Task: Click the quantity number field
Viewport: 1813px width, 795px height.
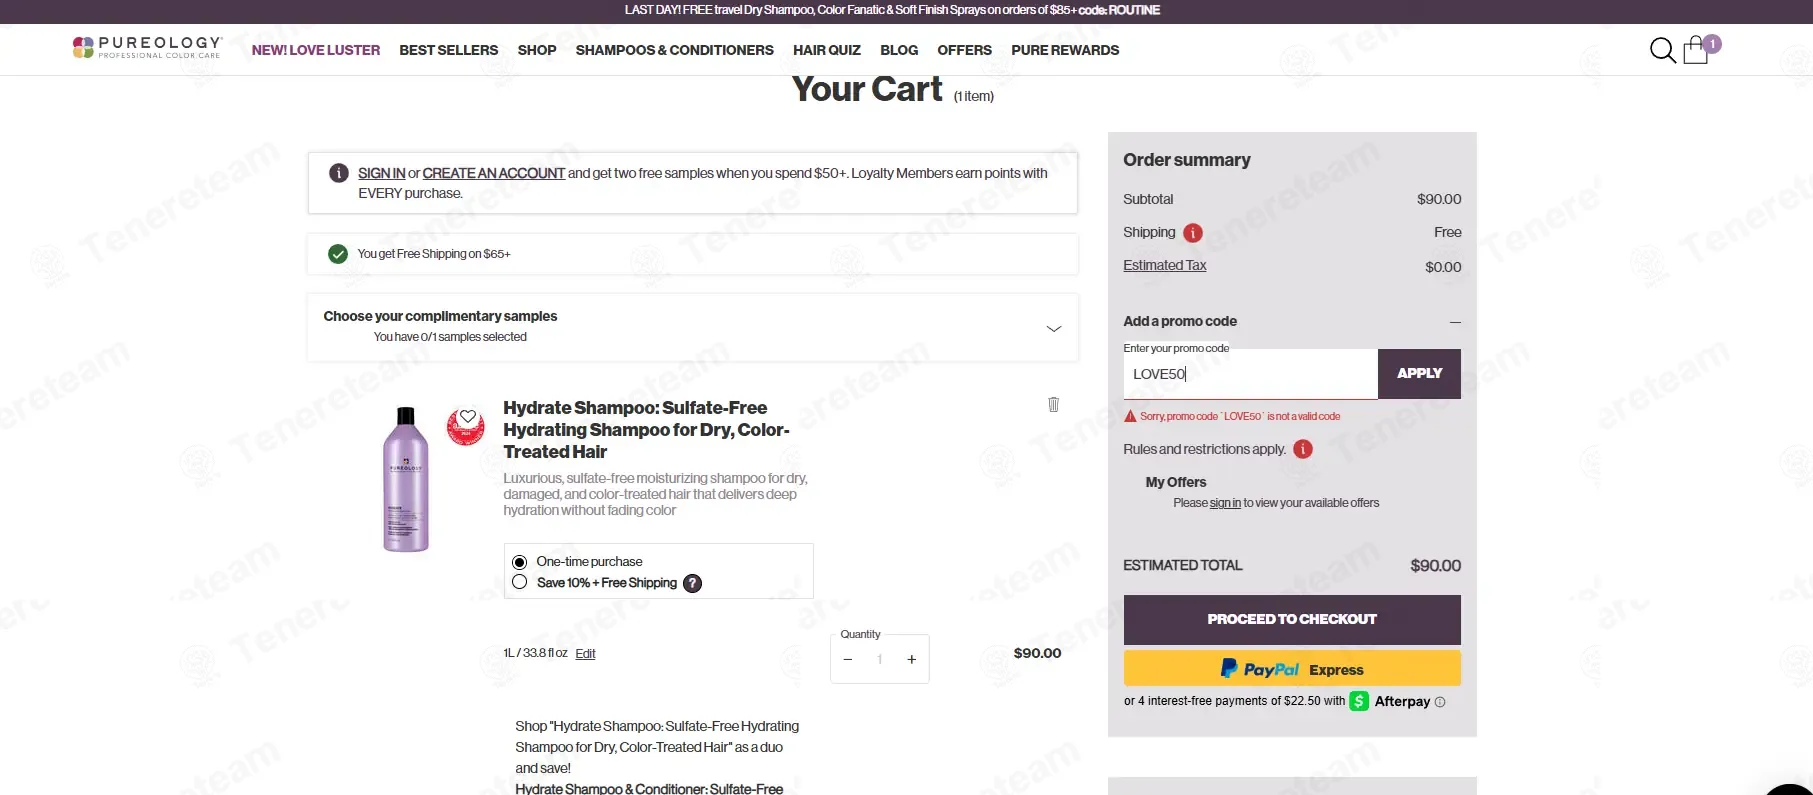Action: [x=880, y=660]
